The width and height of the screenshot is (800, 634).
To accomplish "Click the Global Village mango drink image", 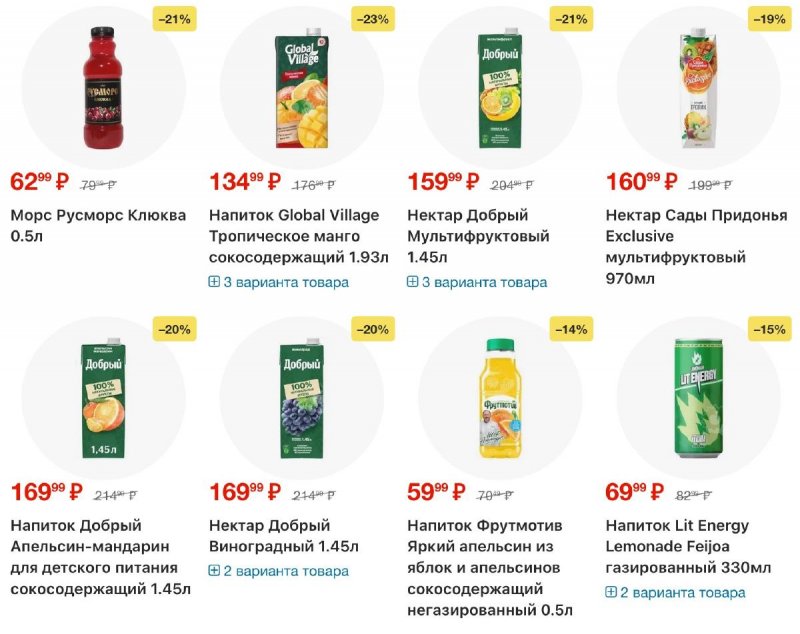I will [302, 90].
